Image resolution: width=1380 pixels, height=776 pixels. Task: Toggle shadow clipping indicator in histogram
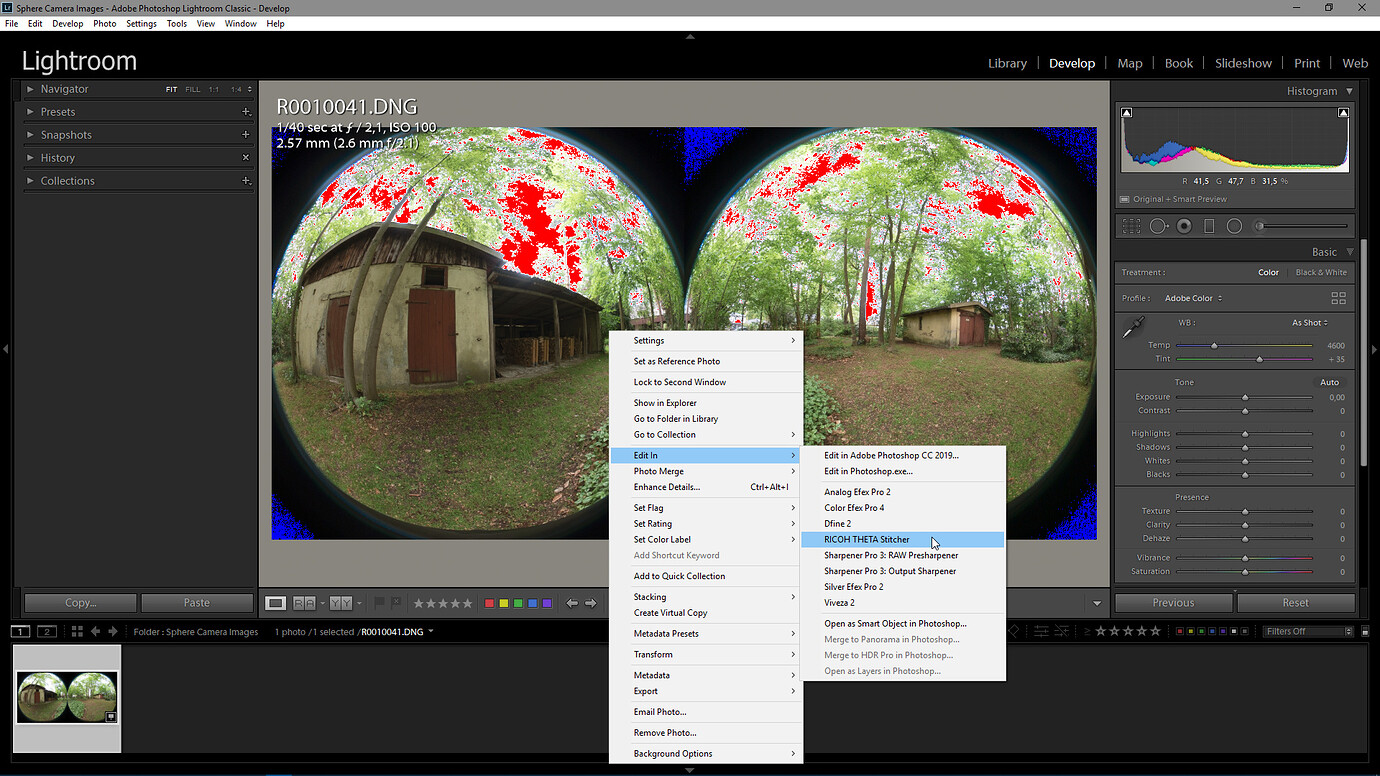tap(1127, 113)
